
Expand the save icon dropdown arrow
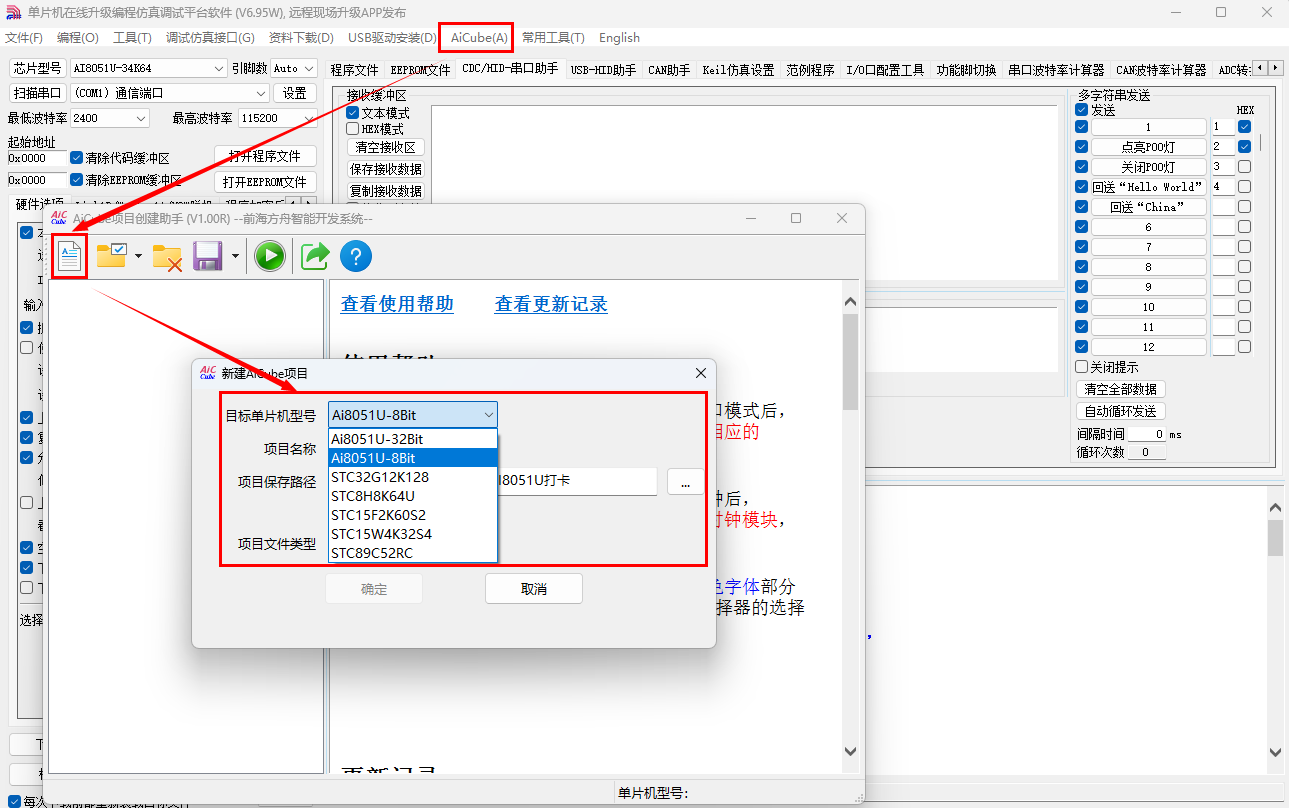(x=235, y=257)
